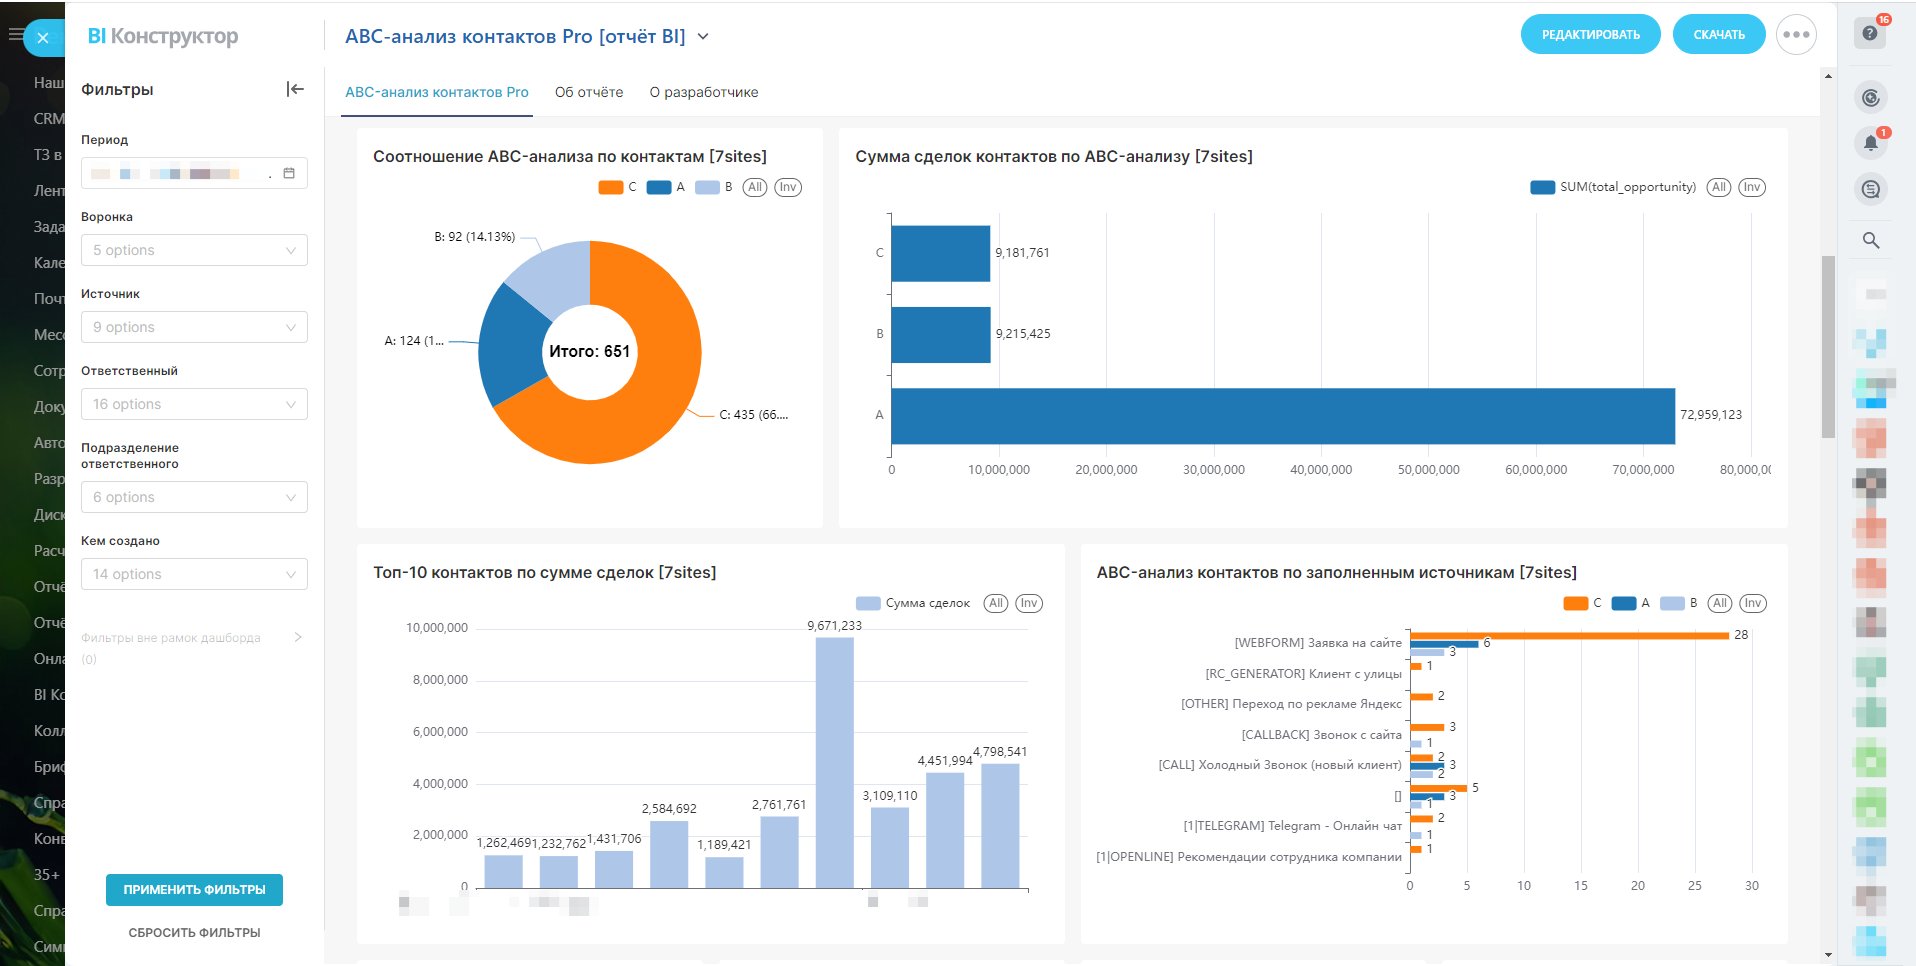Open the 'О разработчике' tab
This screenshot has height=966, width=1916.
click(x=703, y=92)
